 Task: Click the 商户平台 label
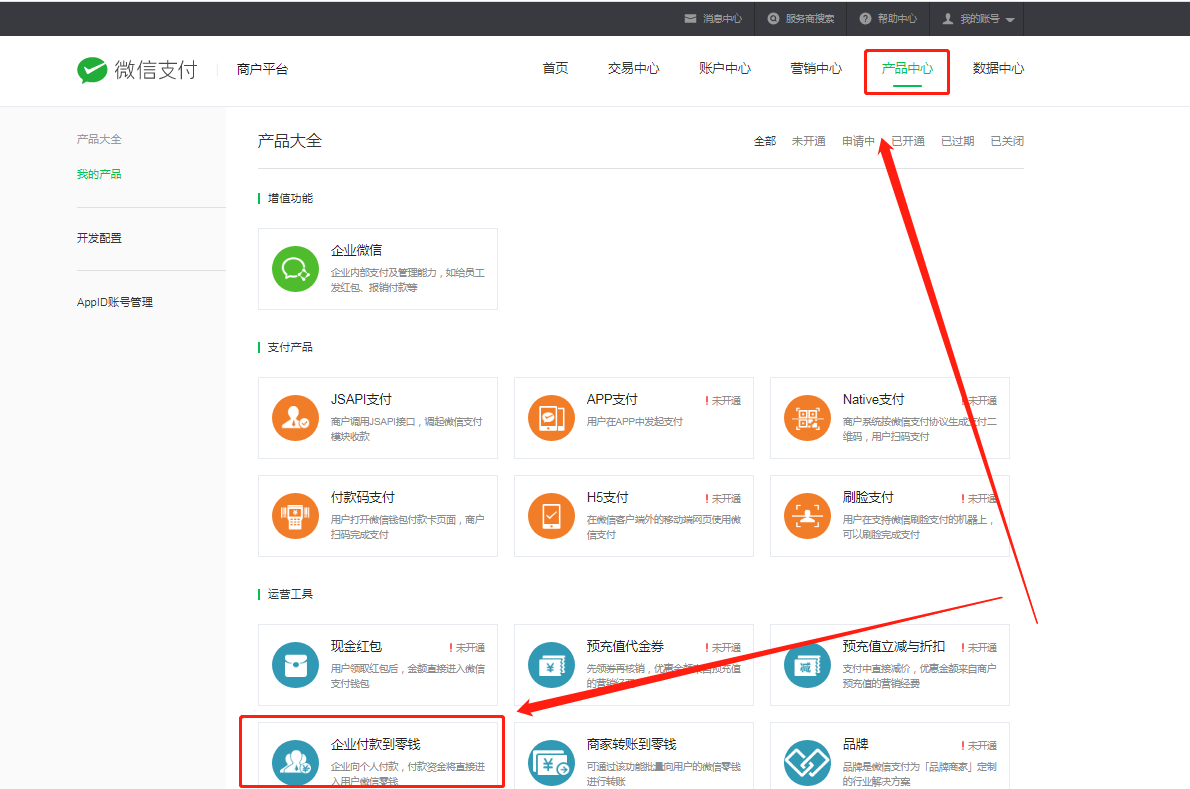tap(262, 69)
